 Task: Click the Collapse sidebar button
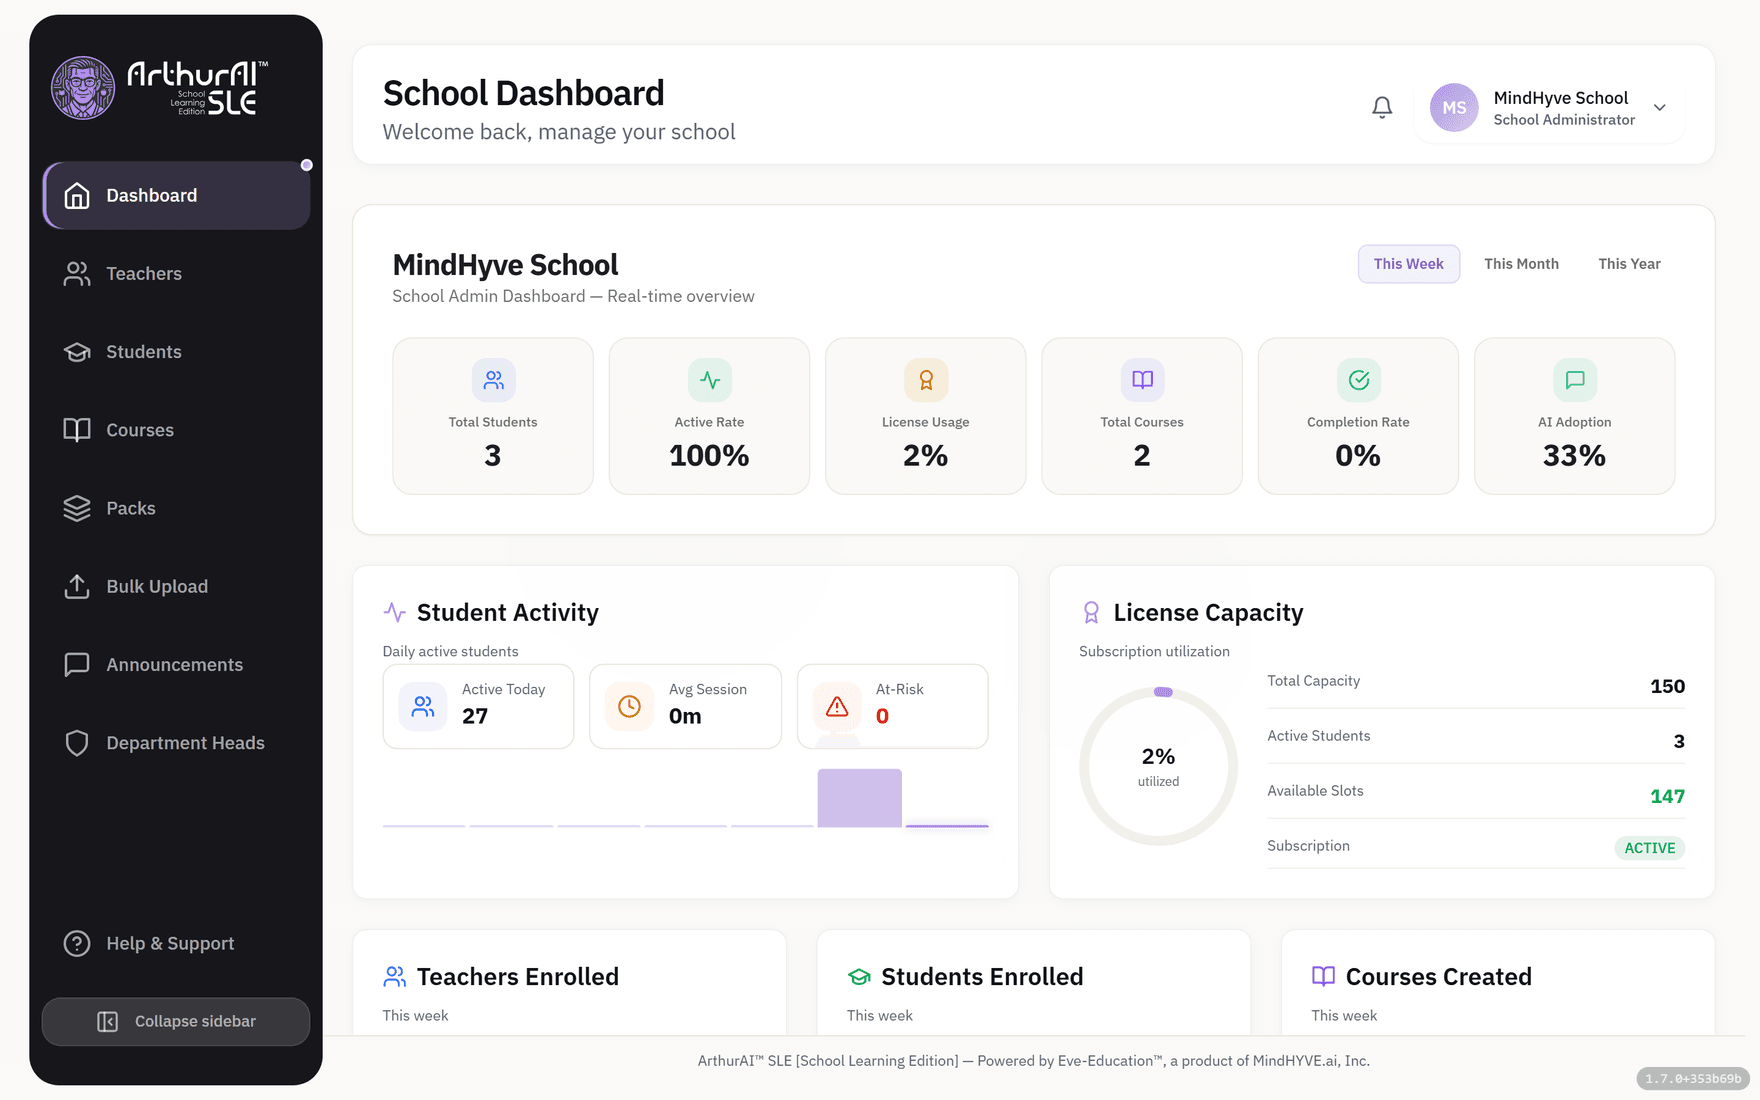(x=176, y=1022)
